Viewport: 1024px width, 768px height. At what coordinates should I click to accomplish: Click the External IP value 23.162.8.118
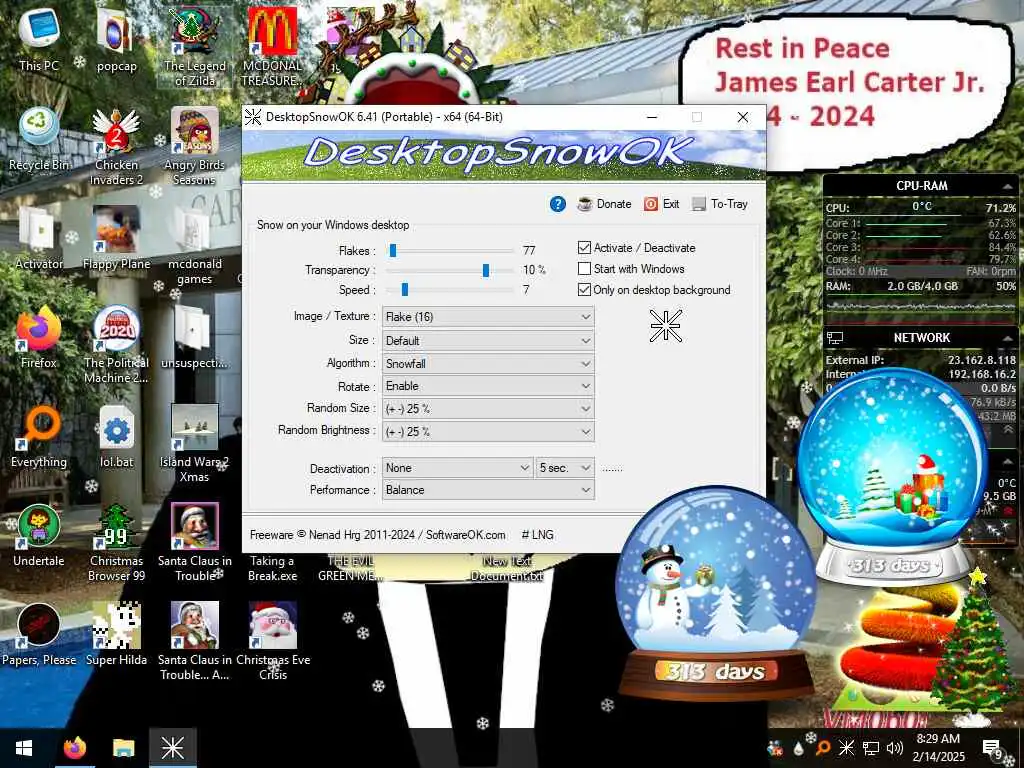[982, 360]
